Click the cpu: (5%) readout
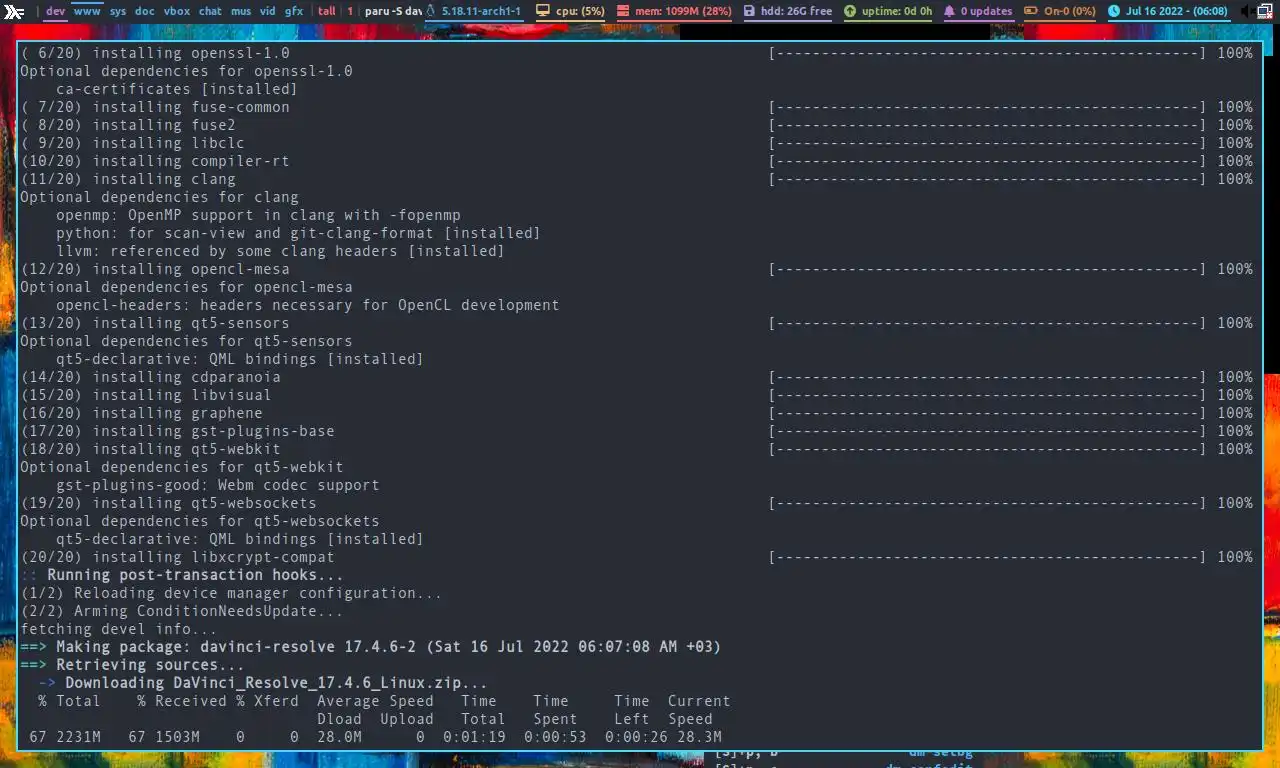 click(580, 12)
